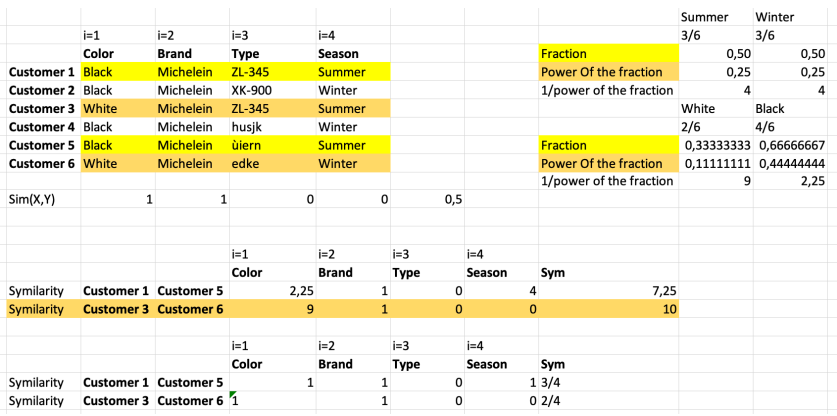
Task: Click the cell containing ZL-345 for Customer 1
Action: pos(272,72)
